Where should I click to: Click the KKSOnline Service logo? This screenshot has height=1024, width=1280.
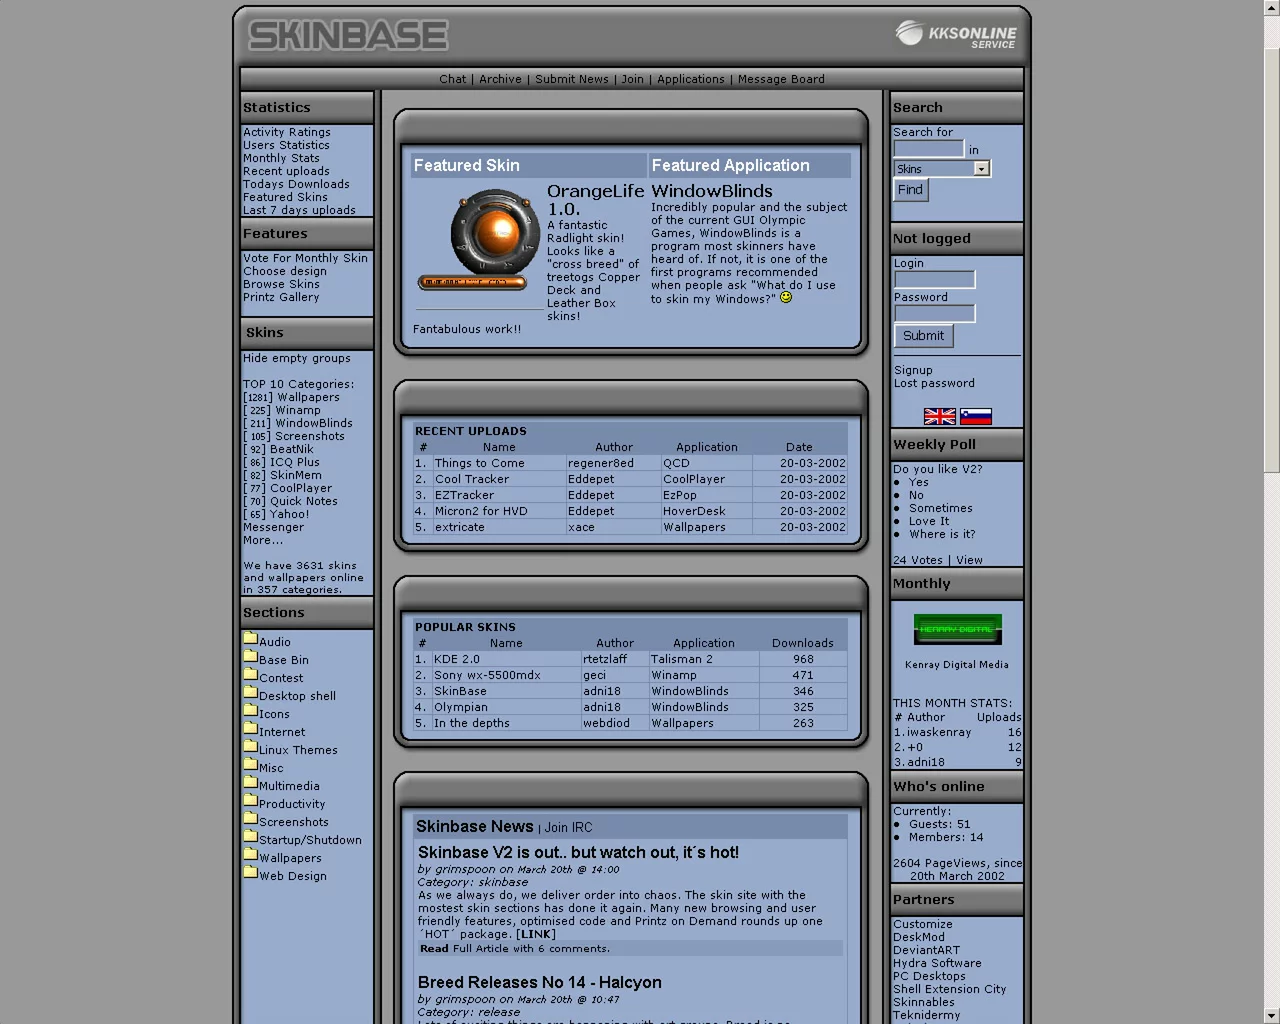955,35
